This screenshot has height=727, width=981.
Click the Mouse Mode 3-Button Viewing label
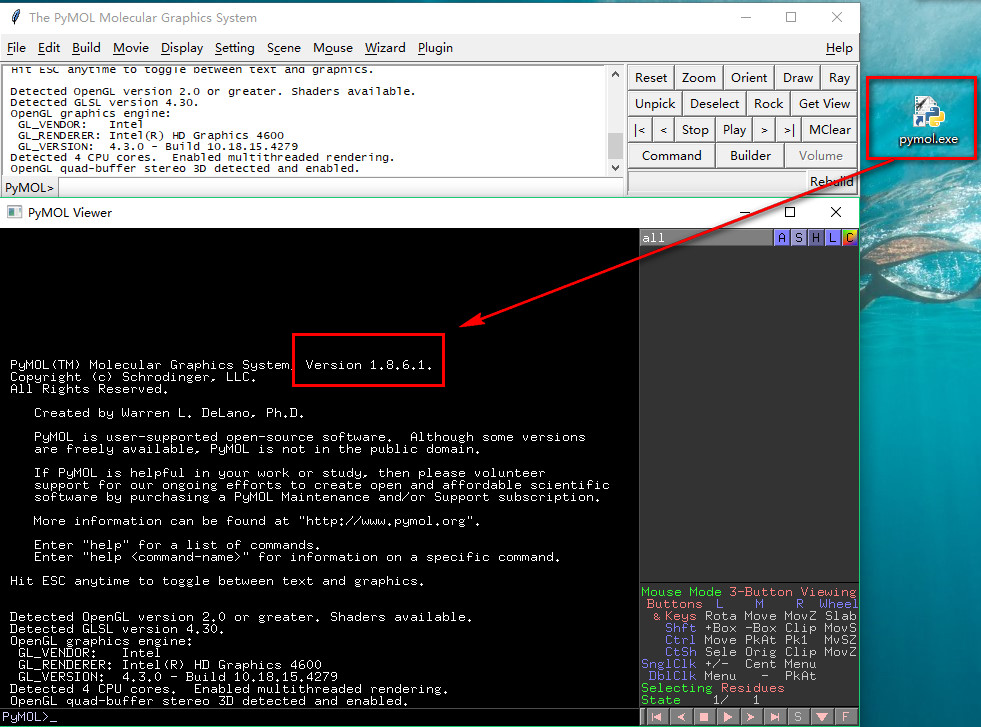tap(748, 592)
